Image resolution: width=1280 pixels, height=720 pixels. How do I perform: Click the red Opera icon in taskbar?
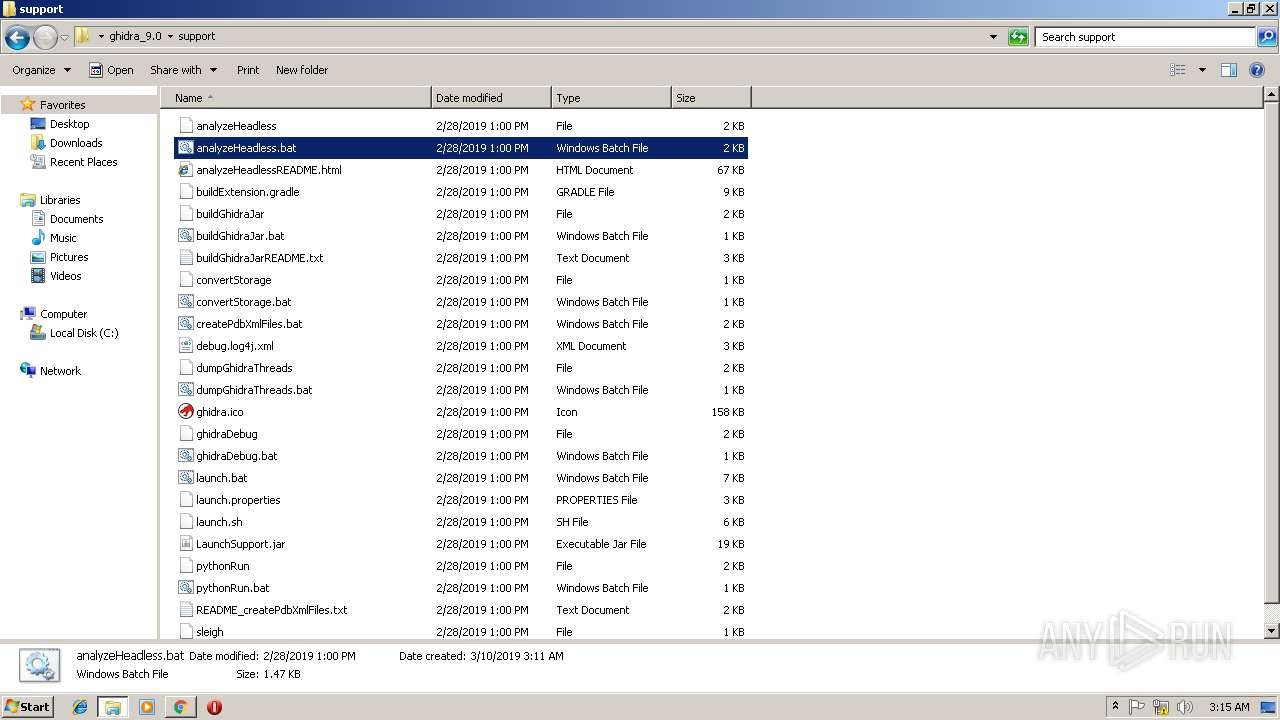[214, 707]
